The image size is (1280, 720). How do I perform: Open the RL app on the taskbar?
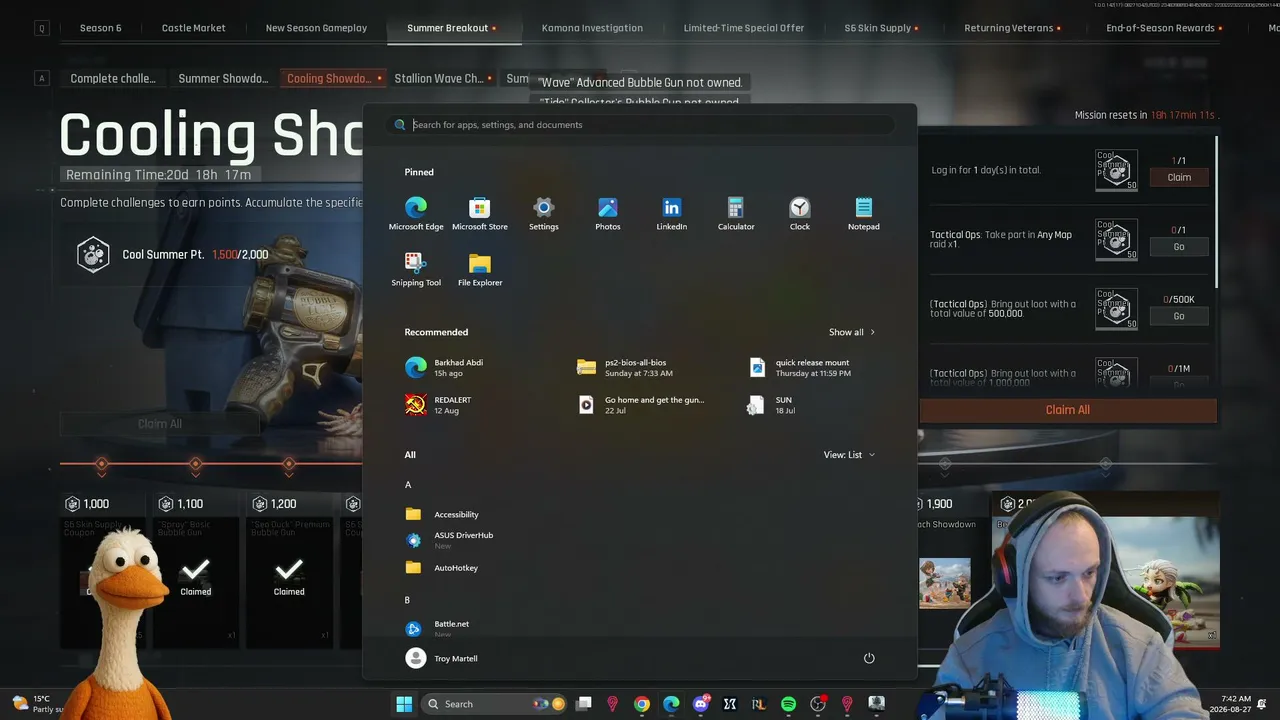coord(759,704)
